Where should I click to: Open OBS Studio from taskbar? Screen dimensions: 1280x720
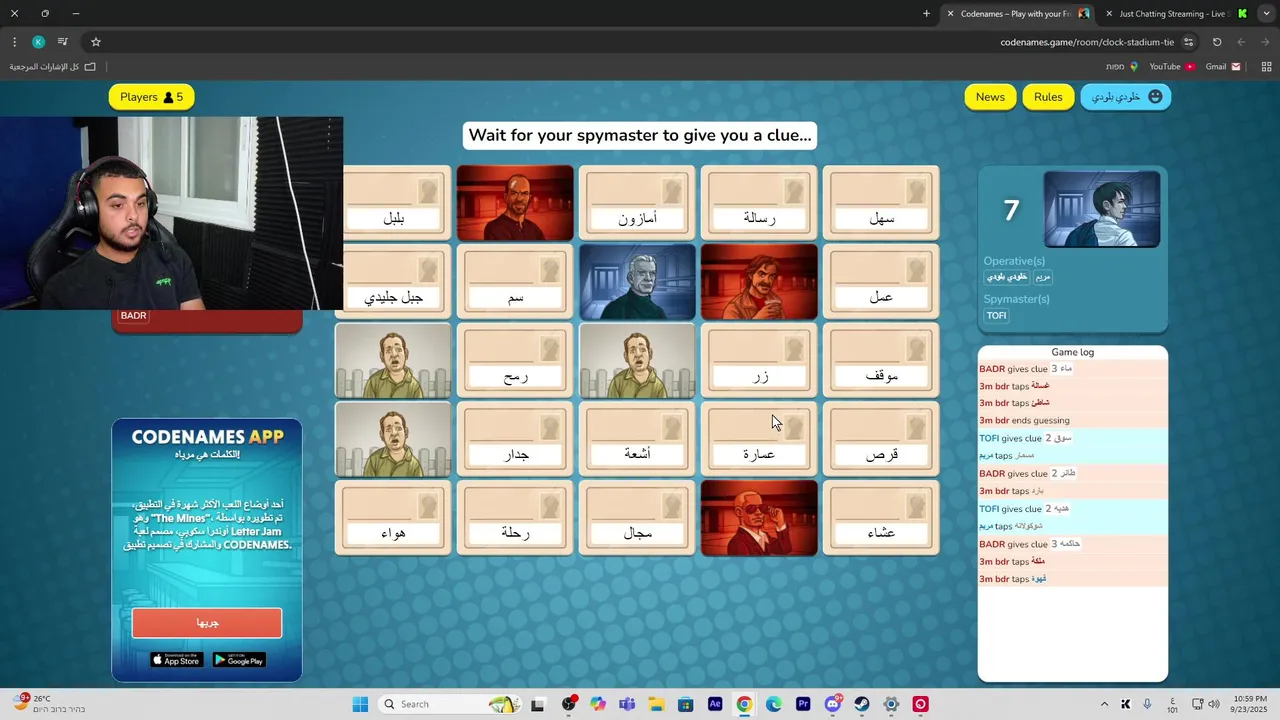tap(569, 704)
